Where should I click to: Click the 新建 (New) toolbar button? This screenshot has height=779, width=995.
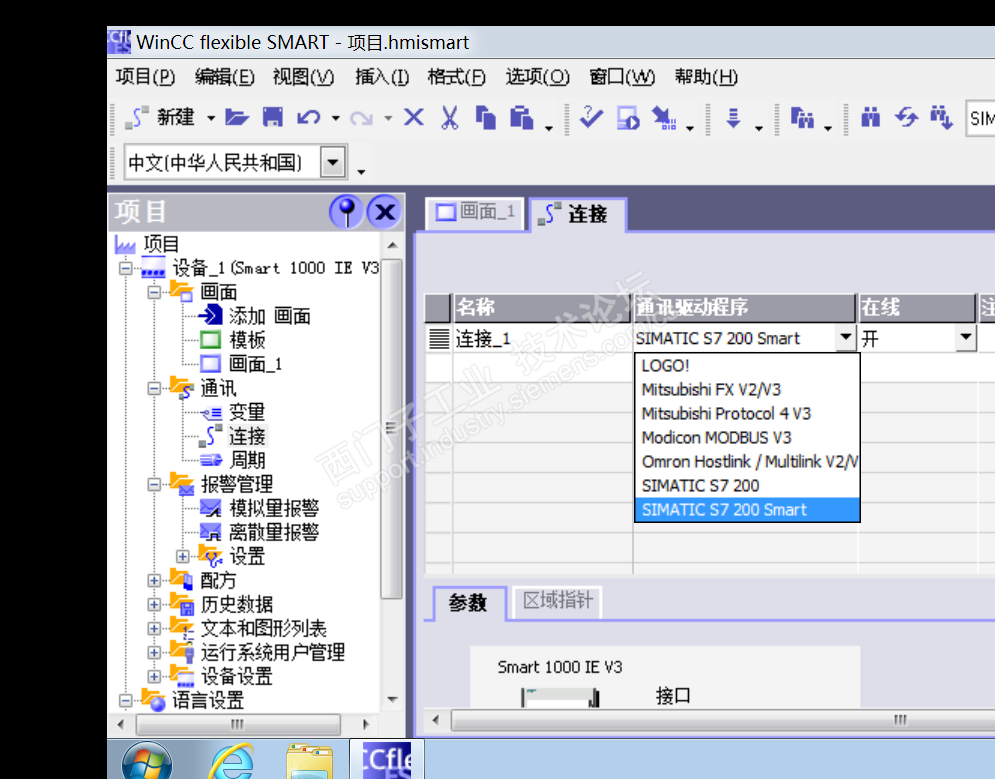tap(161, 117)
